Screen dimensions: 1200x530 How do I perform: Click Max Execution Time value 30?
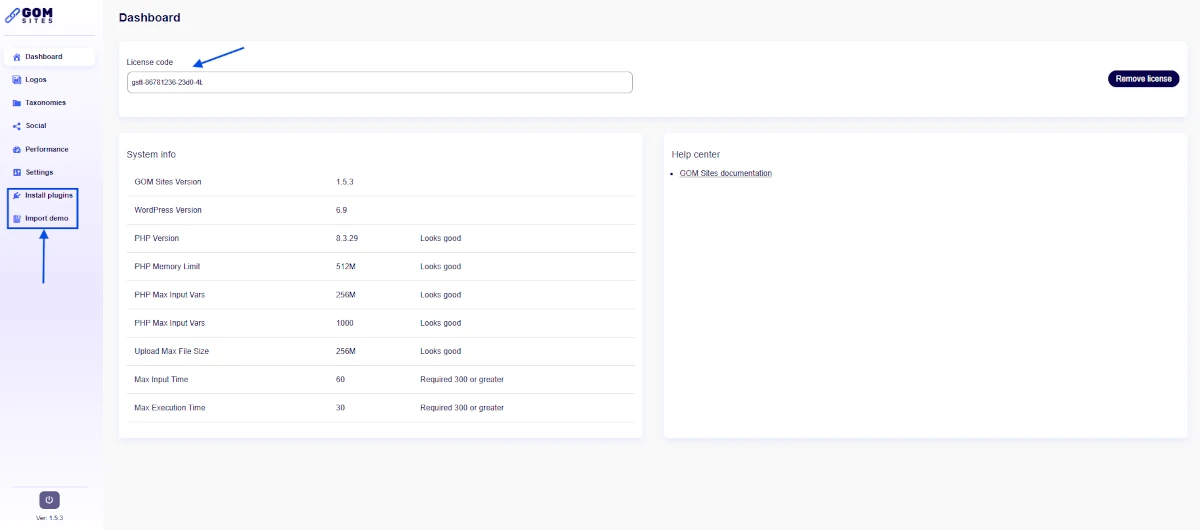[341, 407]
